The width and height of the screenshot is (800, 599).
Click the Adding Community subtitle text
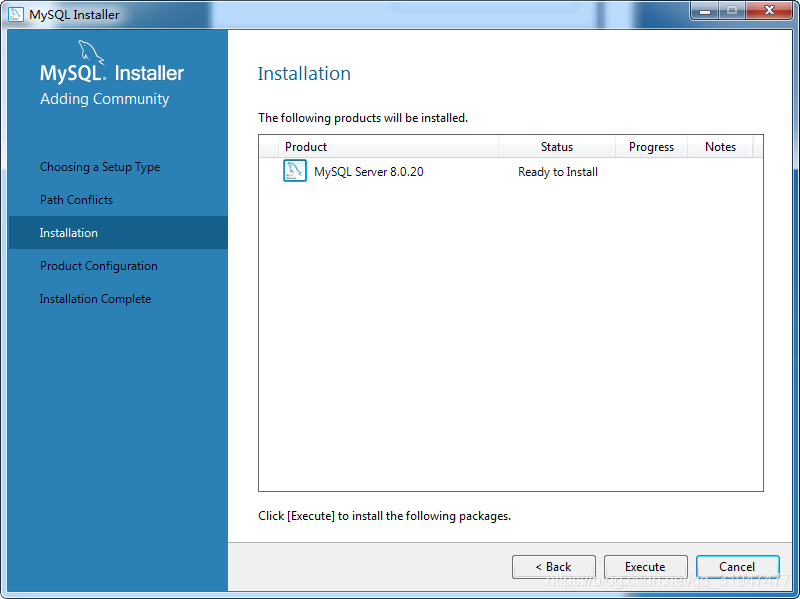point(105,98)
